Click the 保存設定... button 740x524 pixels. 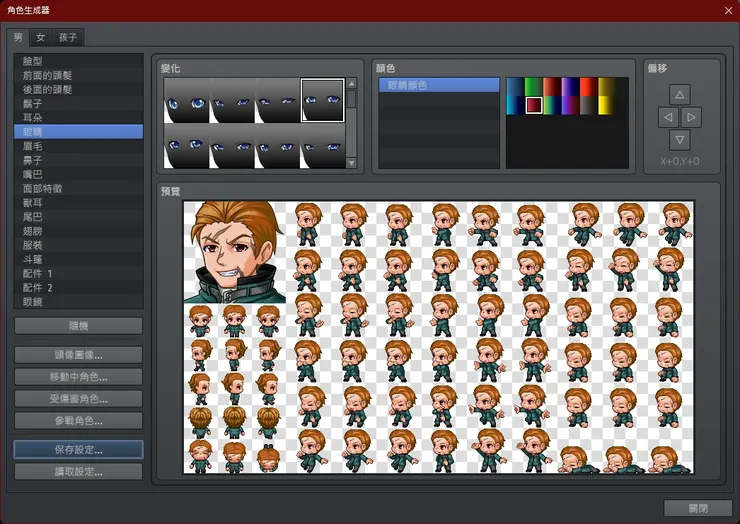coord(78,450)
